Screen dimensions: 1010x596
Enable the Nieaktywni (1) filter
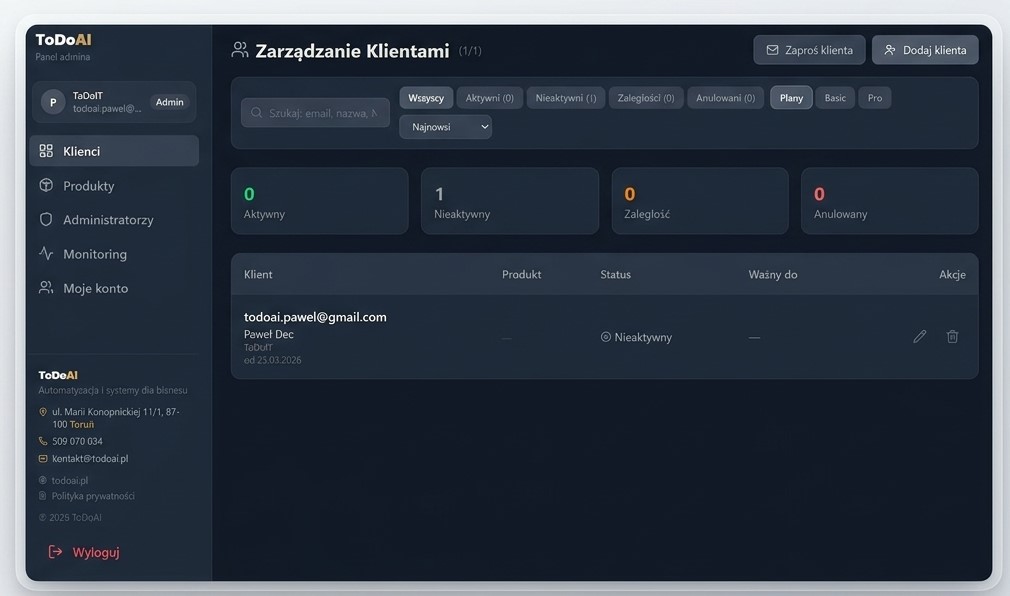coord(565,98)
